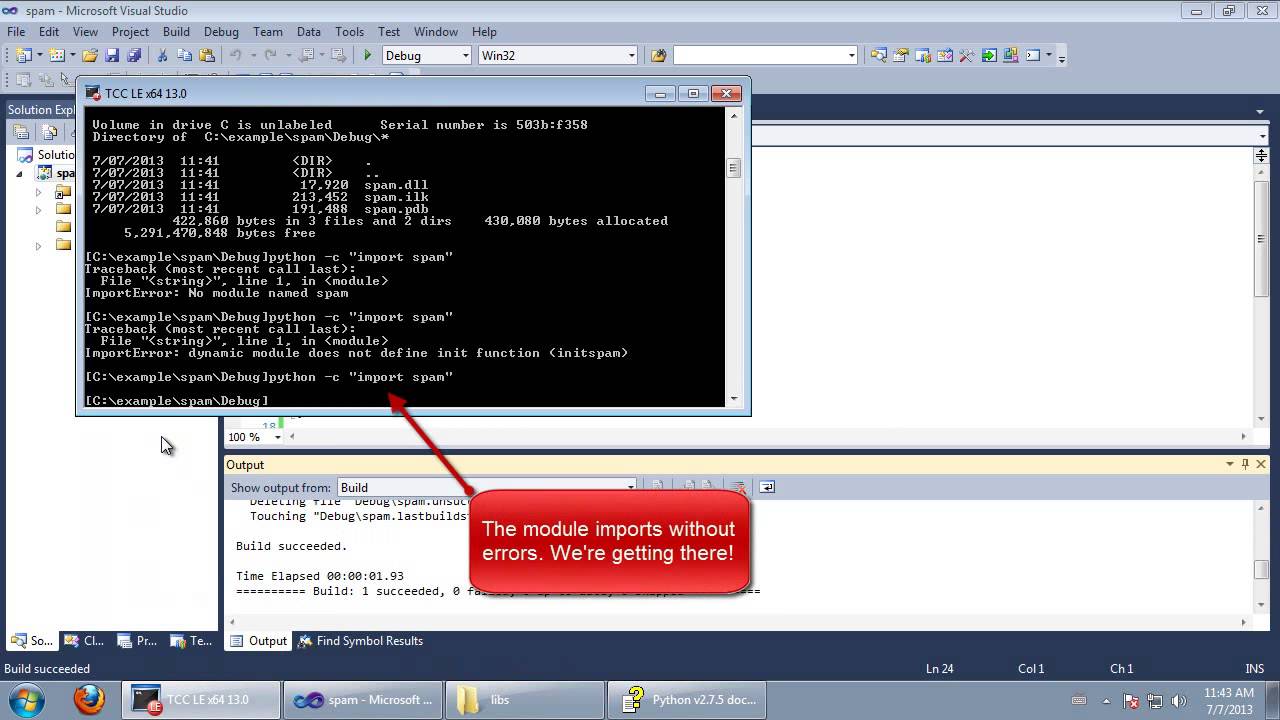Open the Output panel window position dropdown
The image size is (1280, 720).
click(x=1230, y=464)
